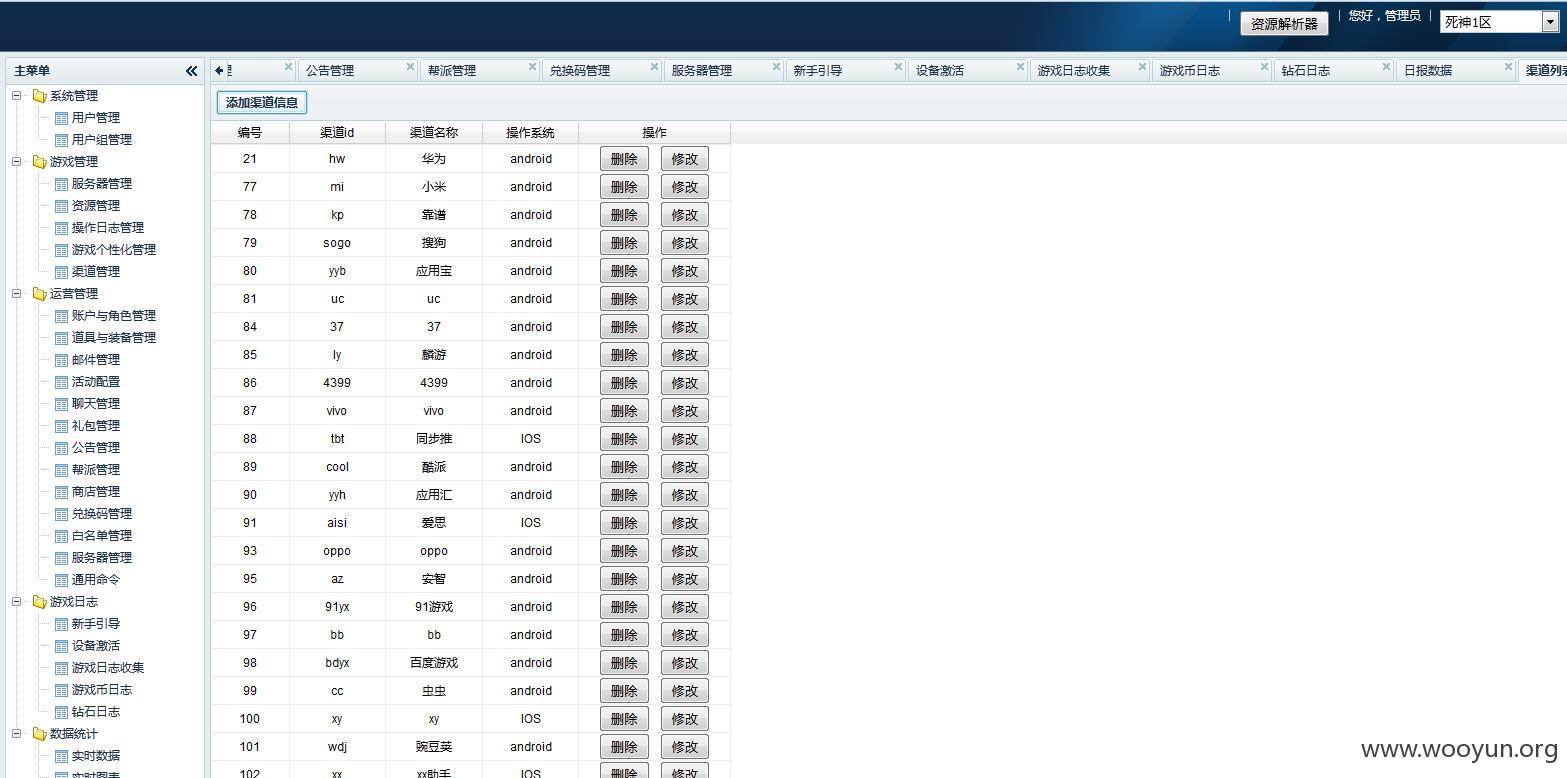
Task: Click the table icon beside 通用命令
Action: (x=61, y=580)
